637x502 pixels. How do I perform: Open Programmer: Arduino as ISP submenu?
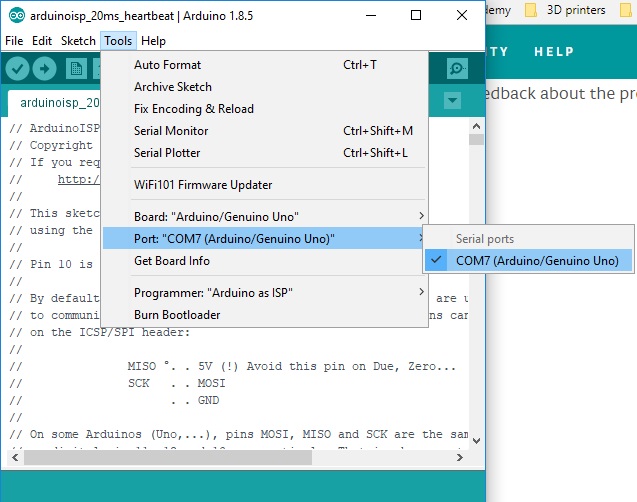click(264, 292)
